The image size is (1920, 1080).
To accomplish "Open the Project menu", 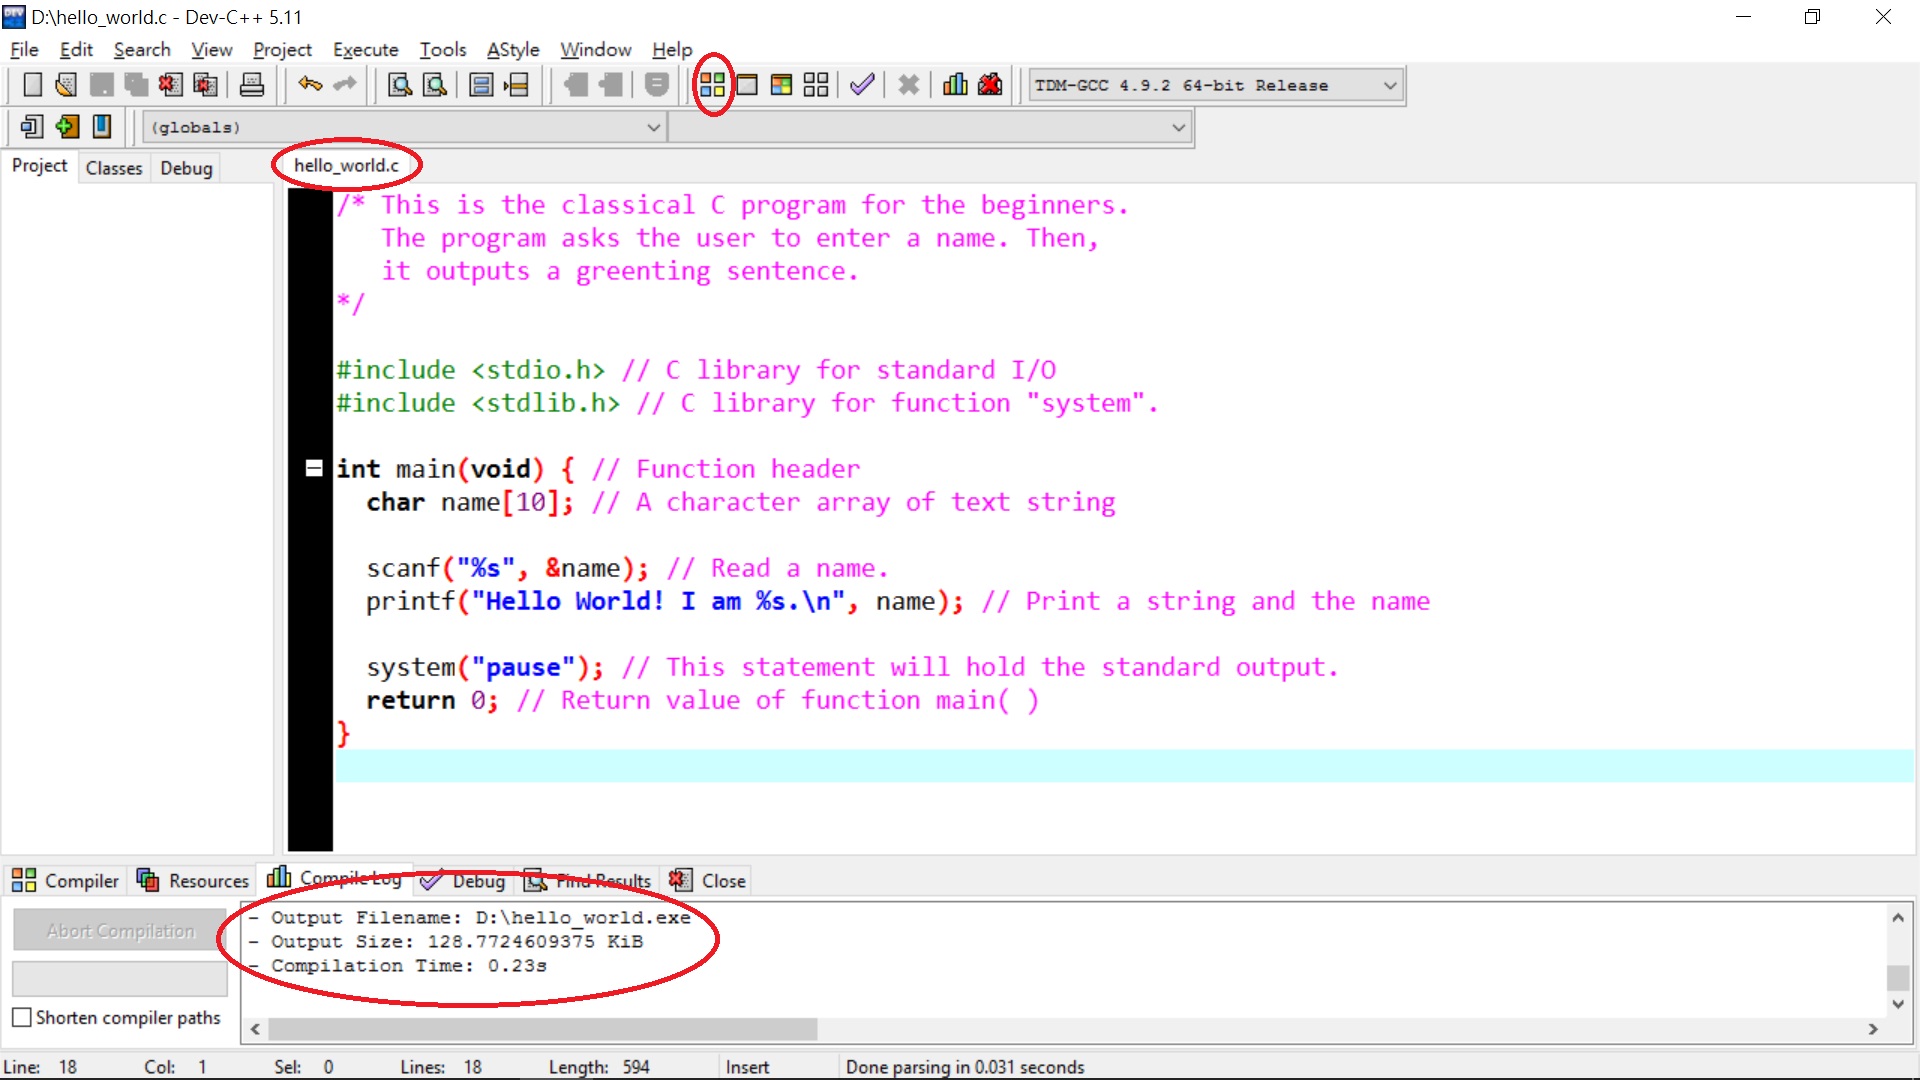I will pos(282,49).
